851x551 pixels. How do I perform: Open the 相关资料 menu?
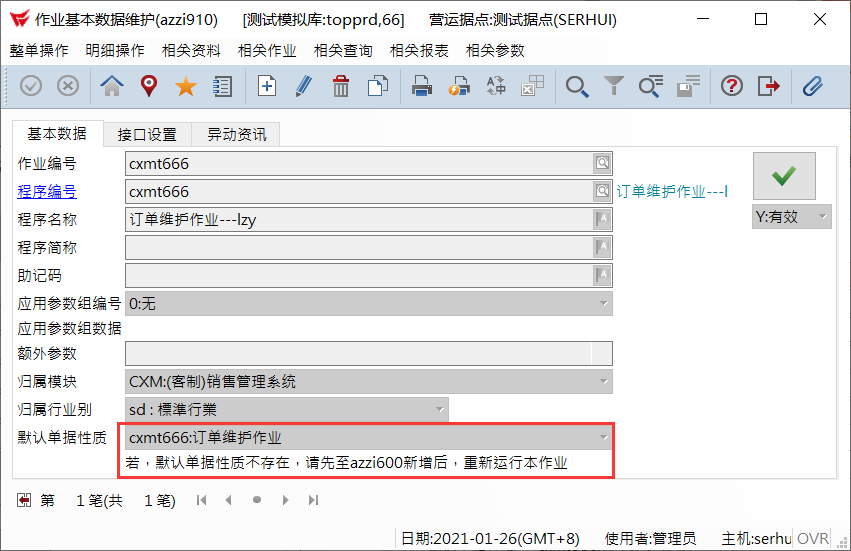click(191, 50)
